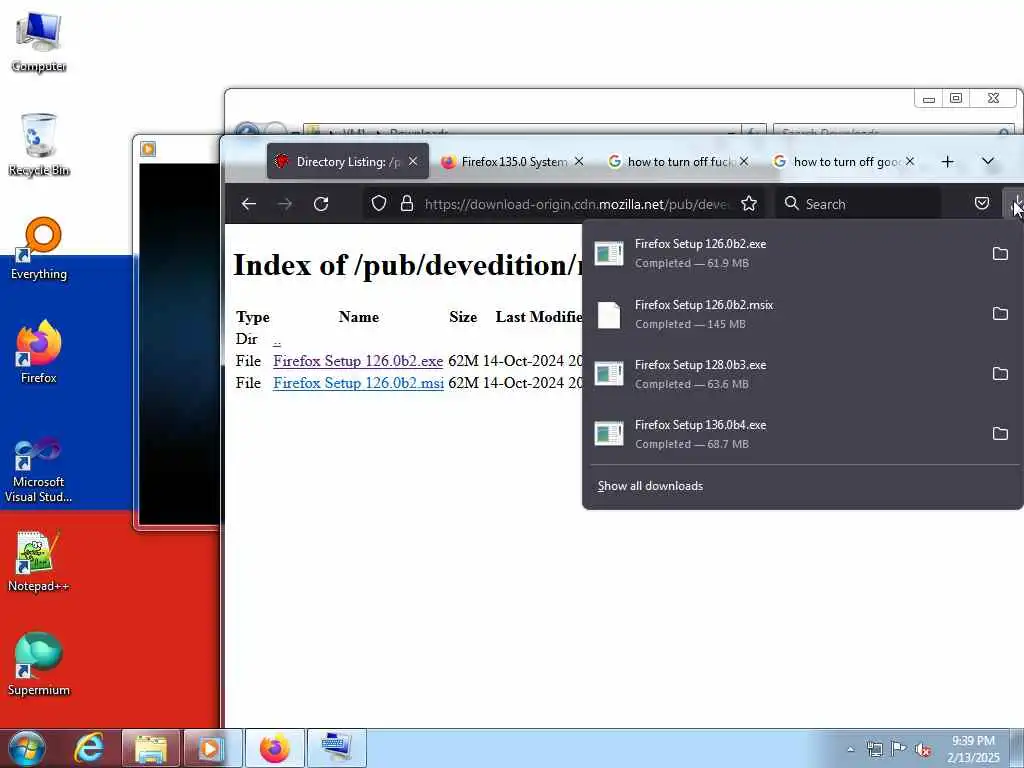Open Firefox Setup 126.0b2.msix in downloads panel
Image resolution: width=1024 pixels, height=768 pixels.
(x=784, y=314)
